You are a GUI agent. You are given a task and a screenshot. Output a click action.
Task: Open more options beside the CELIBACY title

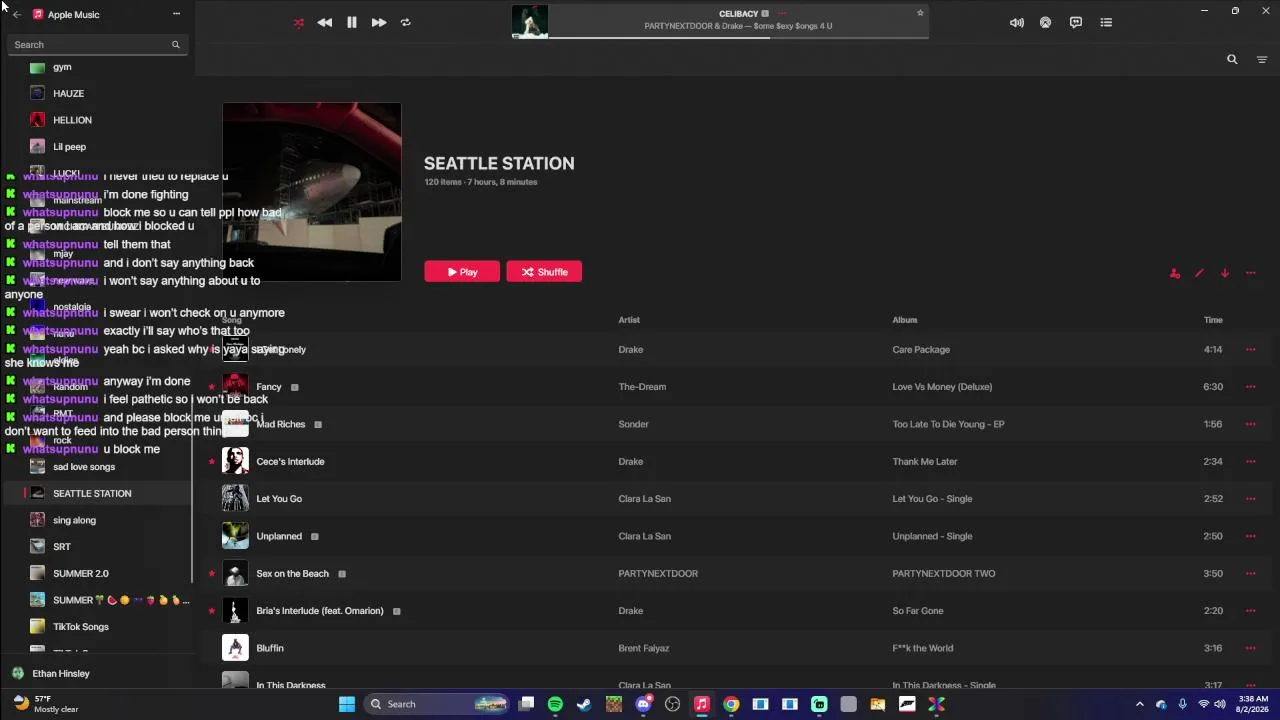[783, 14]
